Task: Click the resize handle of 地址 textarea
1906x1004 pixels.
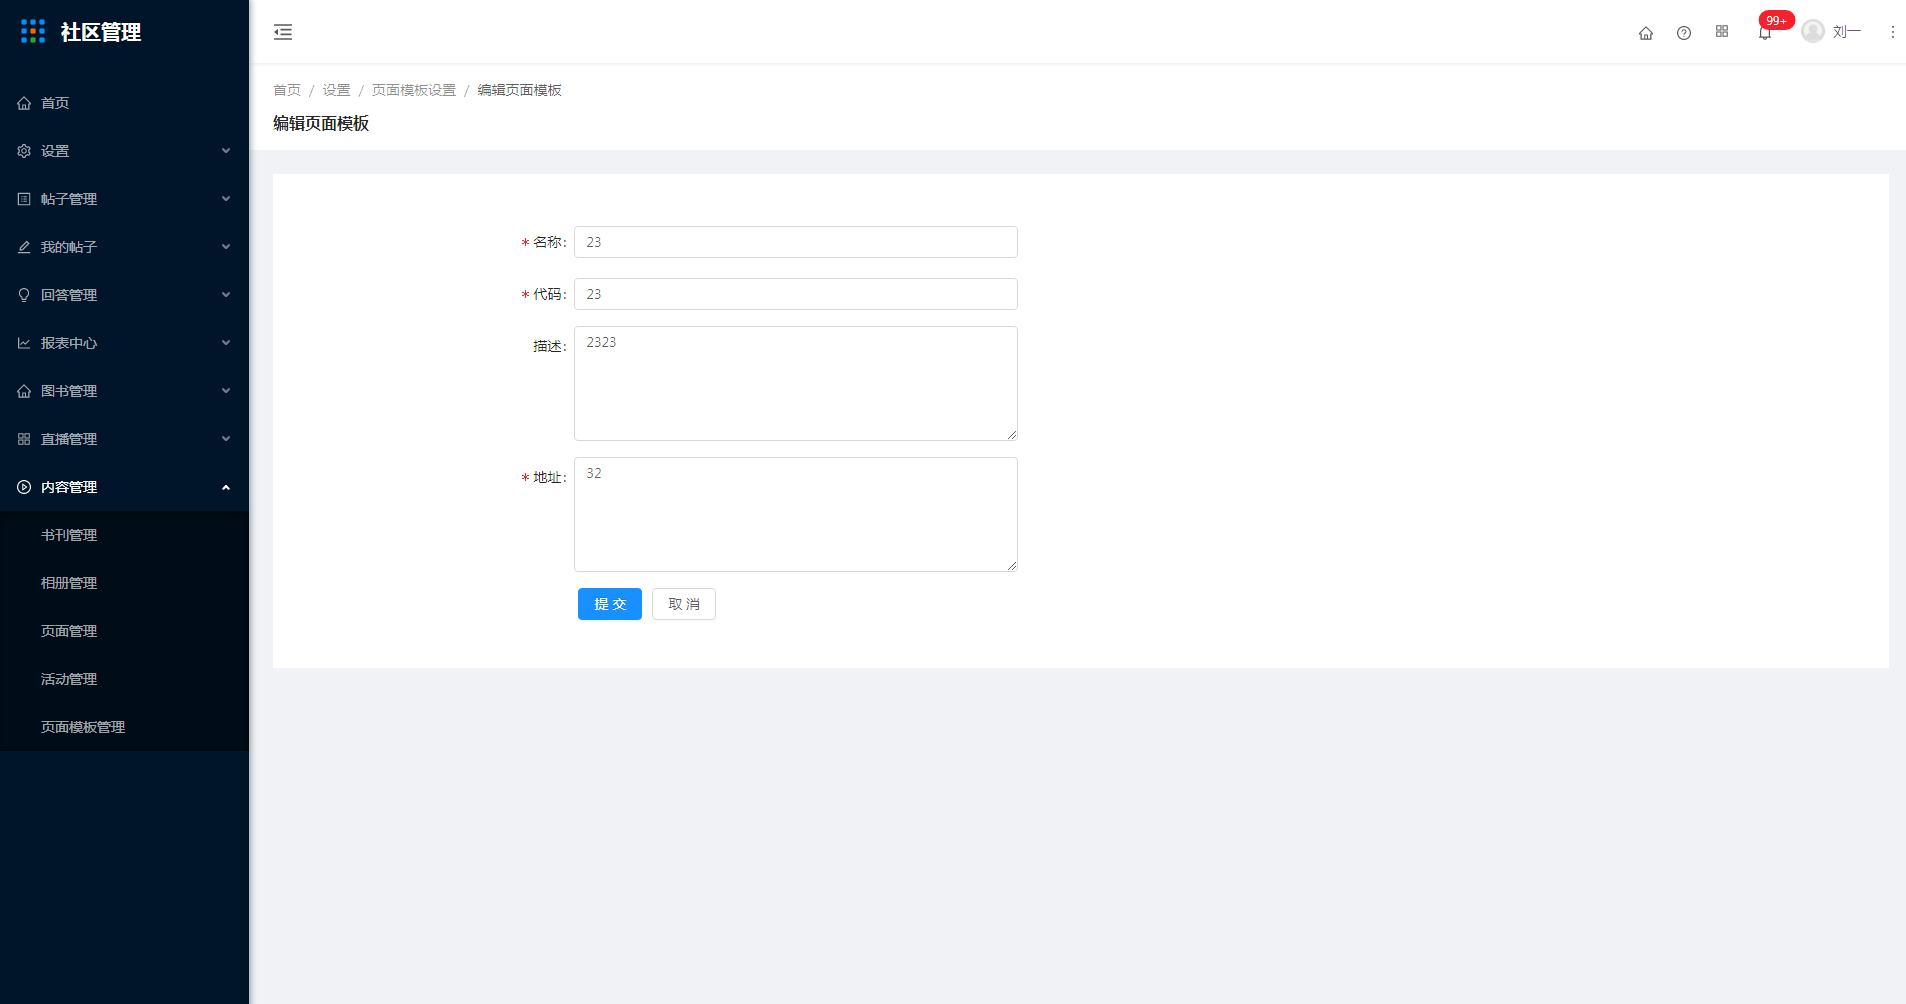Action: (x=1012, y=566)
